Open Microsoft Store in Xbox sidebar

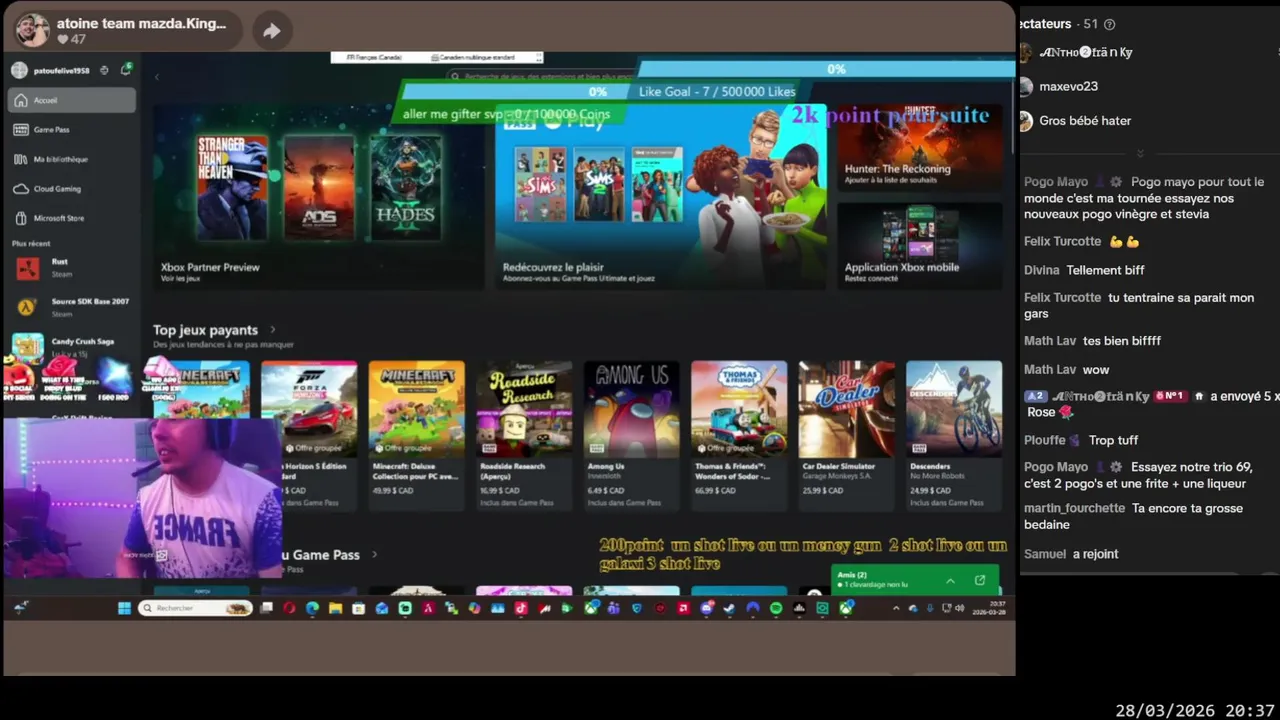click(x=72, y=218)
